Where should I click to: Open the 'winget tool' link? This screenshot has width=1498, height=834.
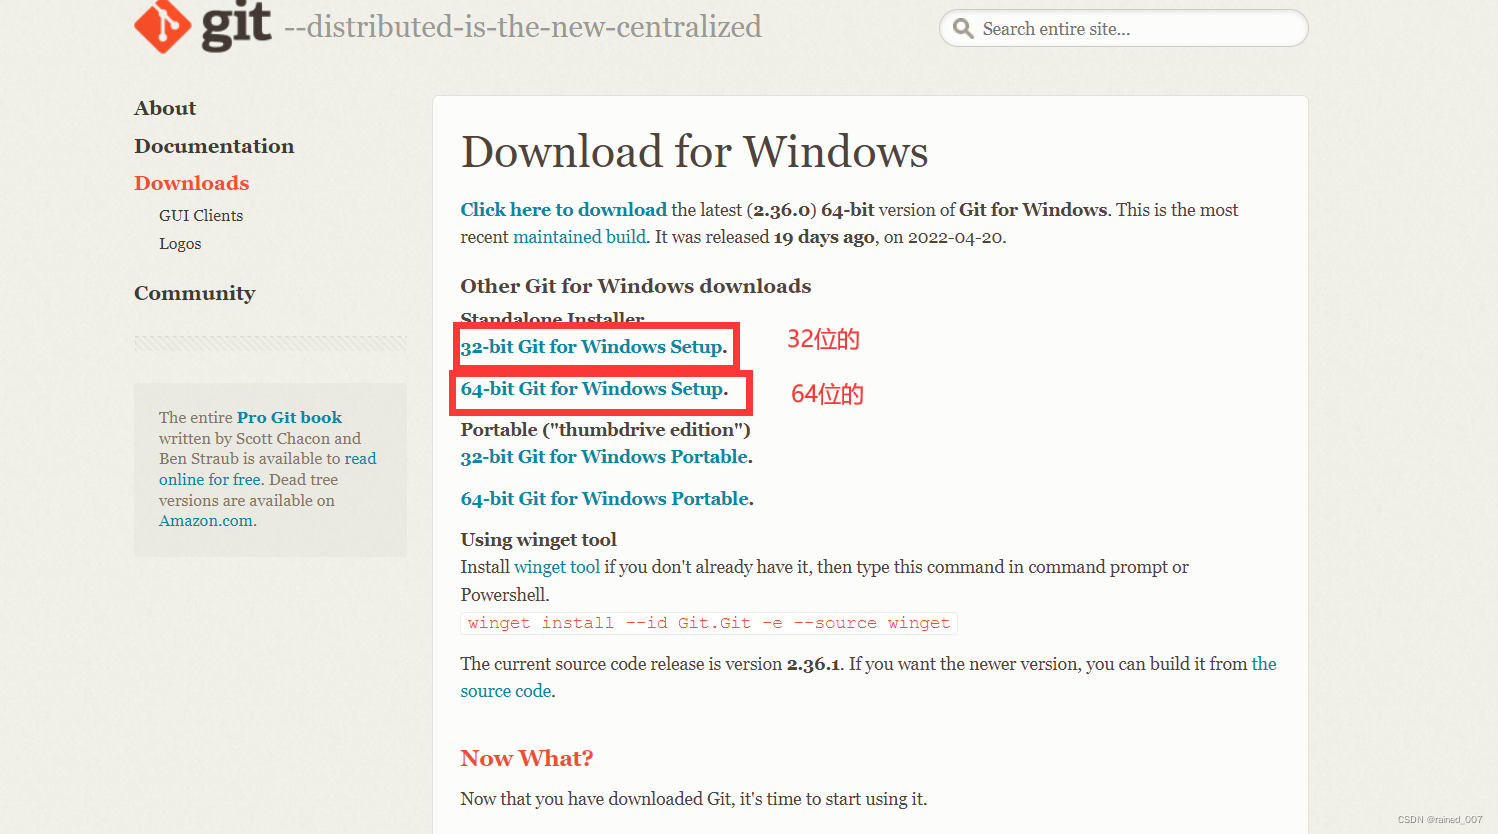(x=557, y=567)
